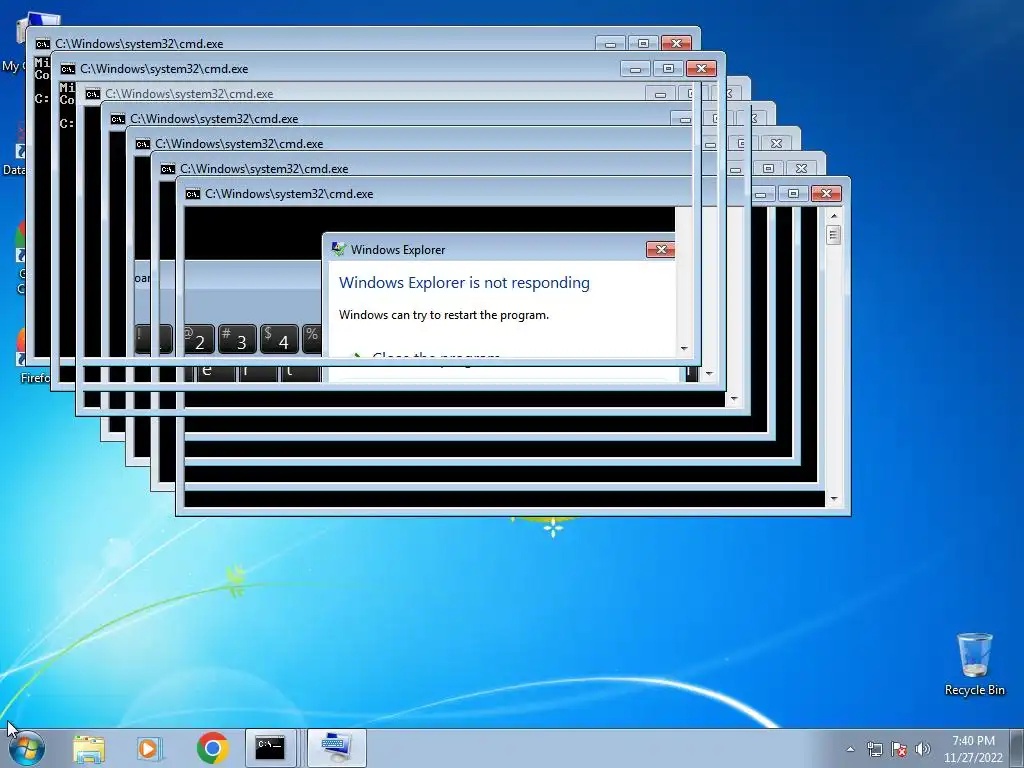Image resolution: width=1024 pixels, height=768 pixels.
Task: Maximize the second-highest cmd.exe window
Action: (x=668, y=69)
